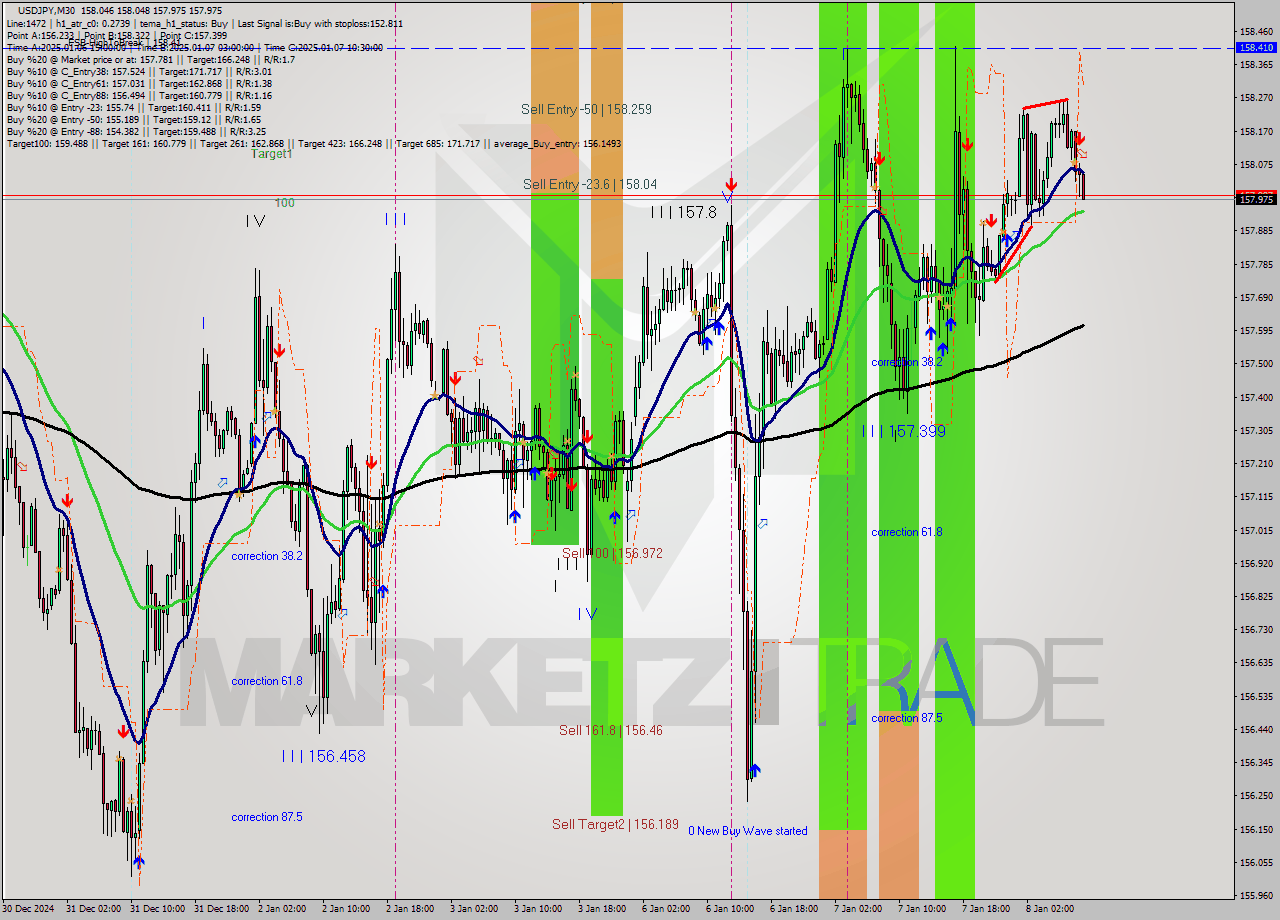Click the 'Sell Entry -23.6 | 158.04' label
This screenshot has width=1280, height=920.
(588, 184)
